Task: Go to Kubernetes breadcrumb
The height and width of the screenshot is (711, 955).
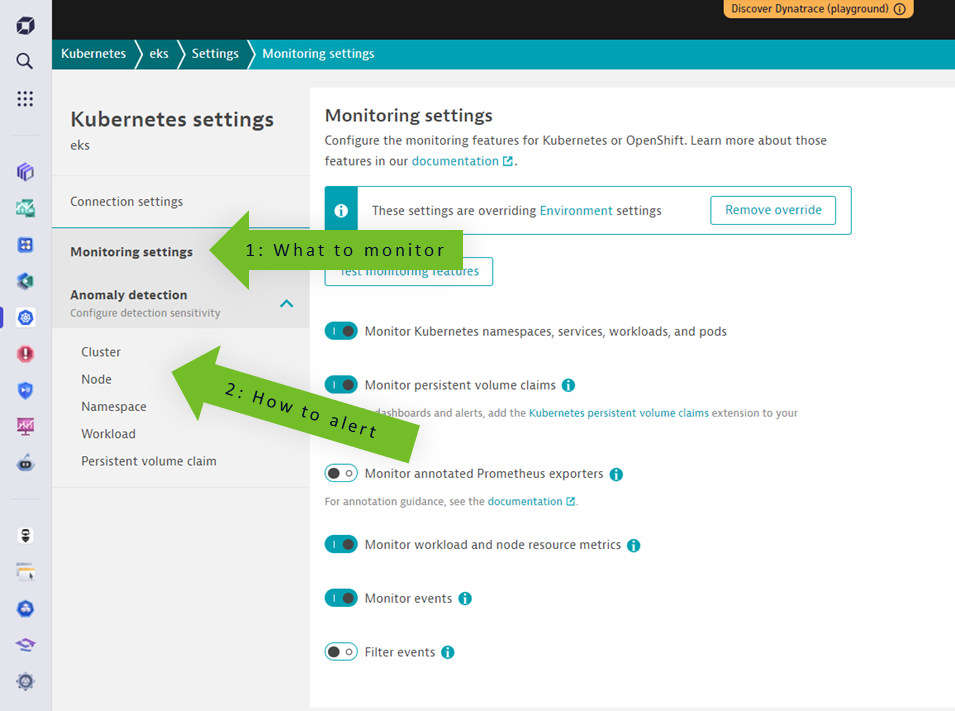Action: pyautogui.click(x=93, y=54)
